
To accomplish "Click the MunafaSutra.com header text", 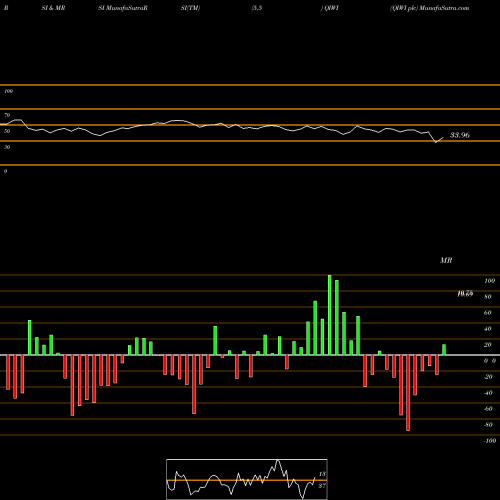I will 444,8.
